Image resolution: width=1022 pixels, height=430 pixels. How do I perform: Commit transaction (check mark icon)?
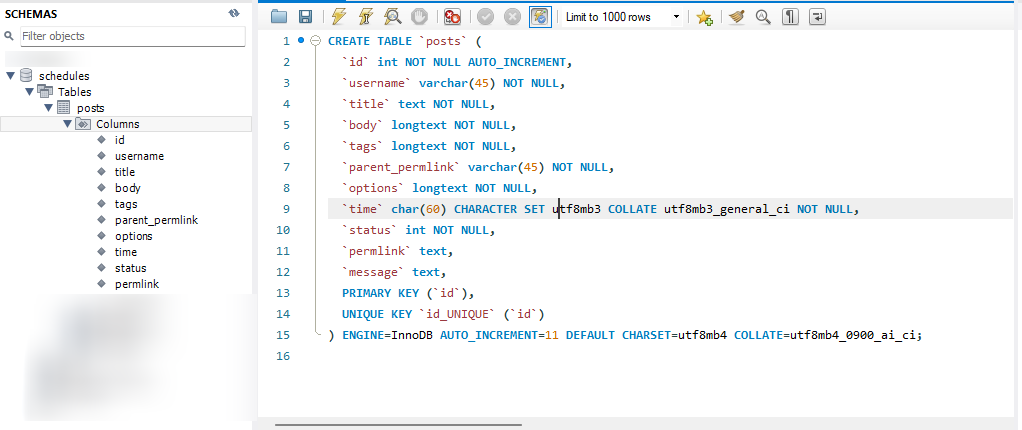[486, 17]
